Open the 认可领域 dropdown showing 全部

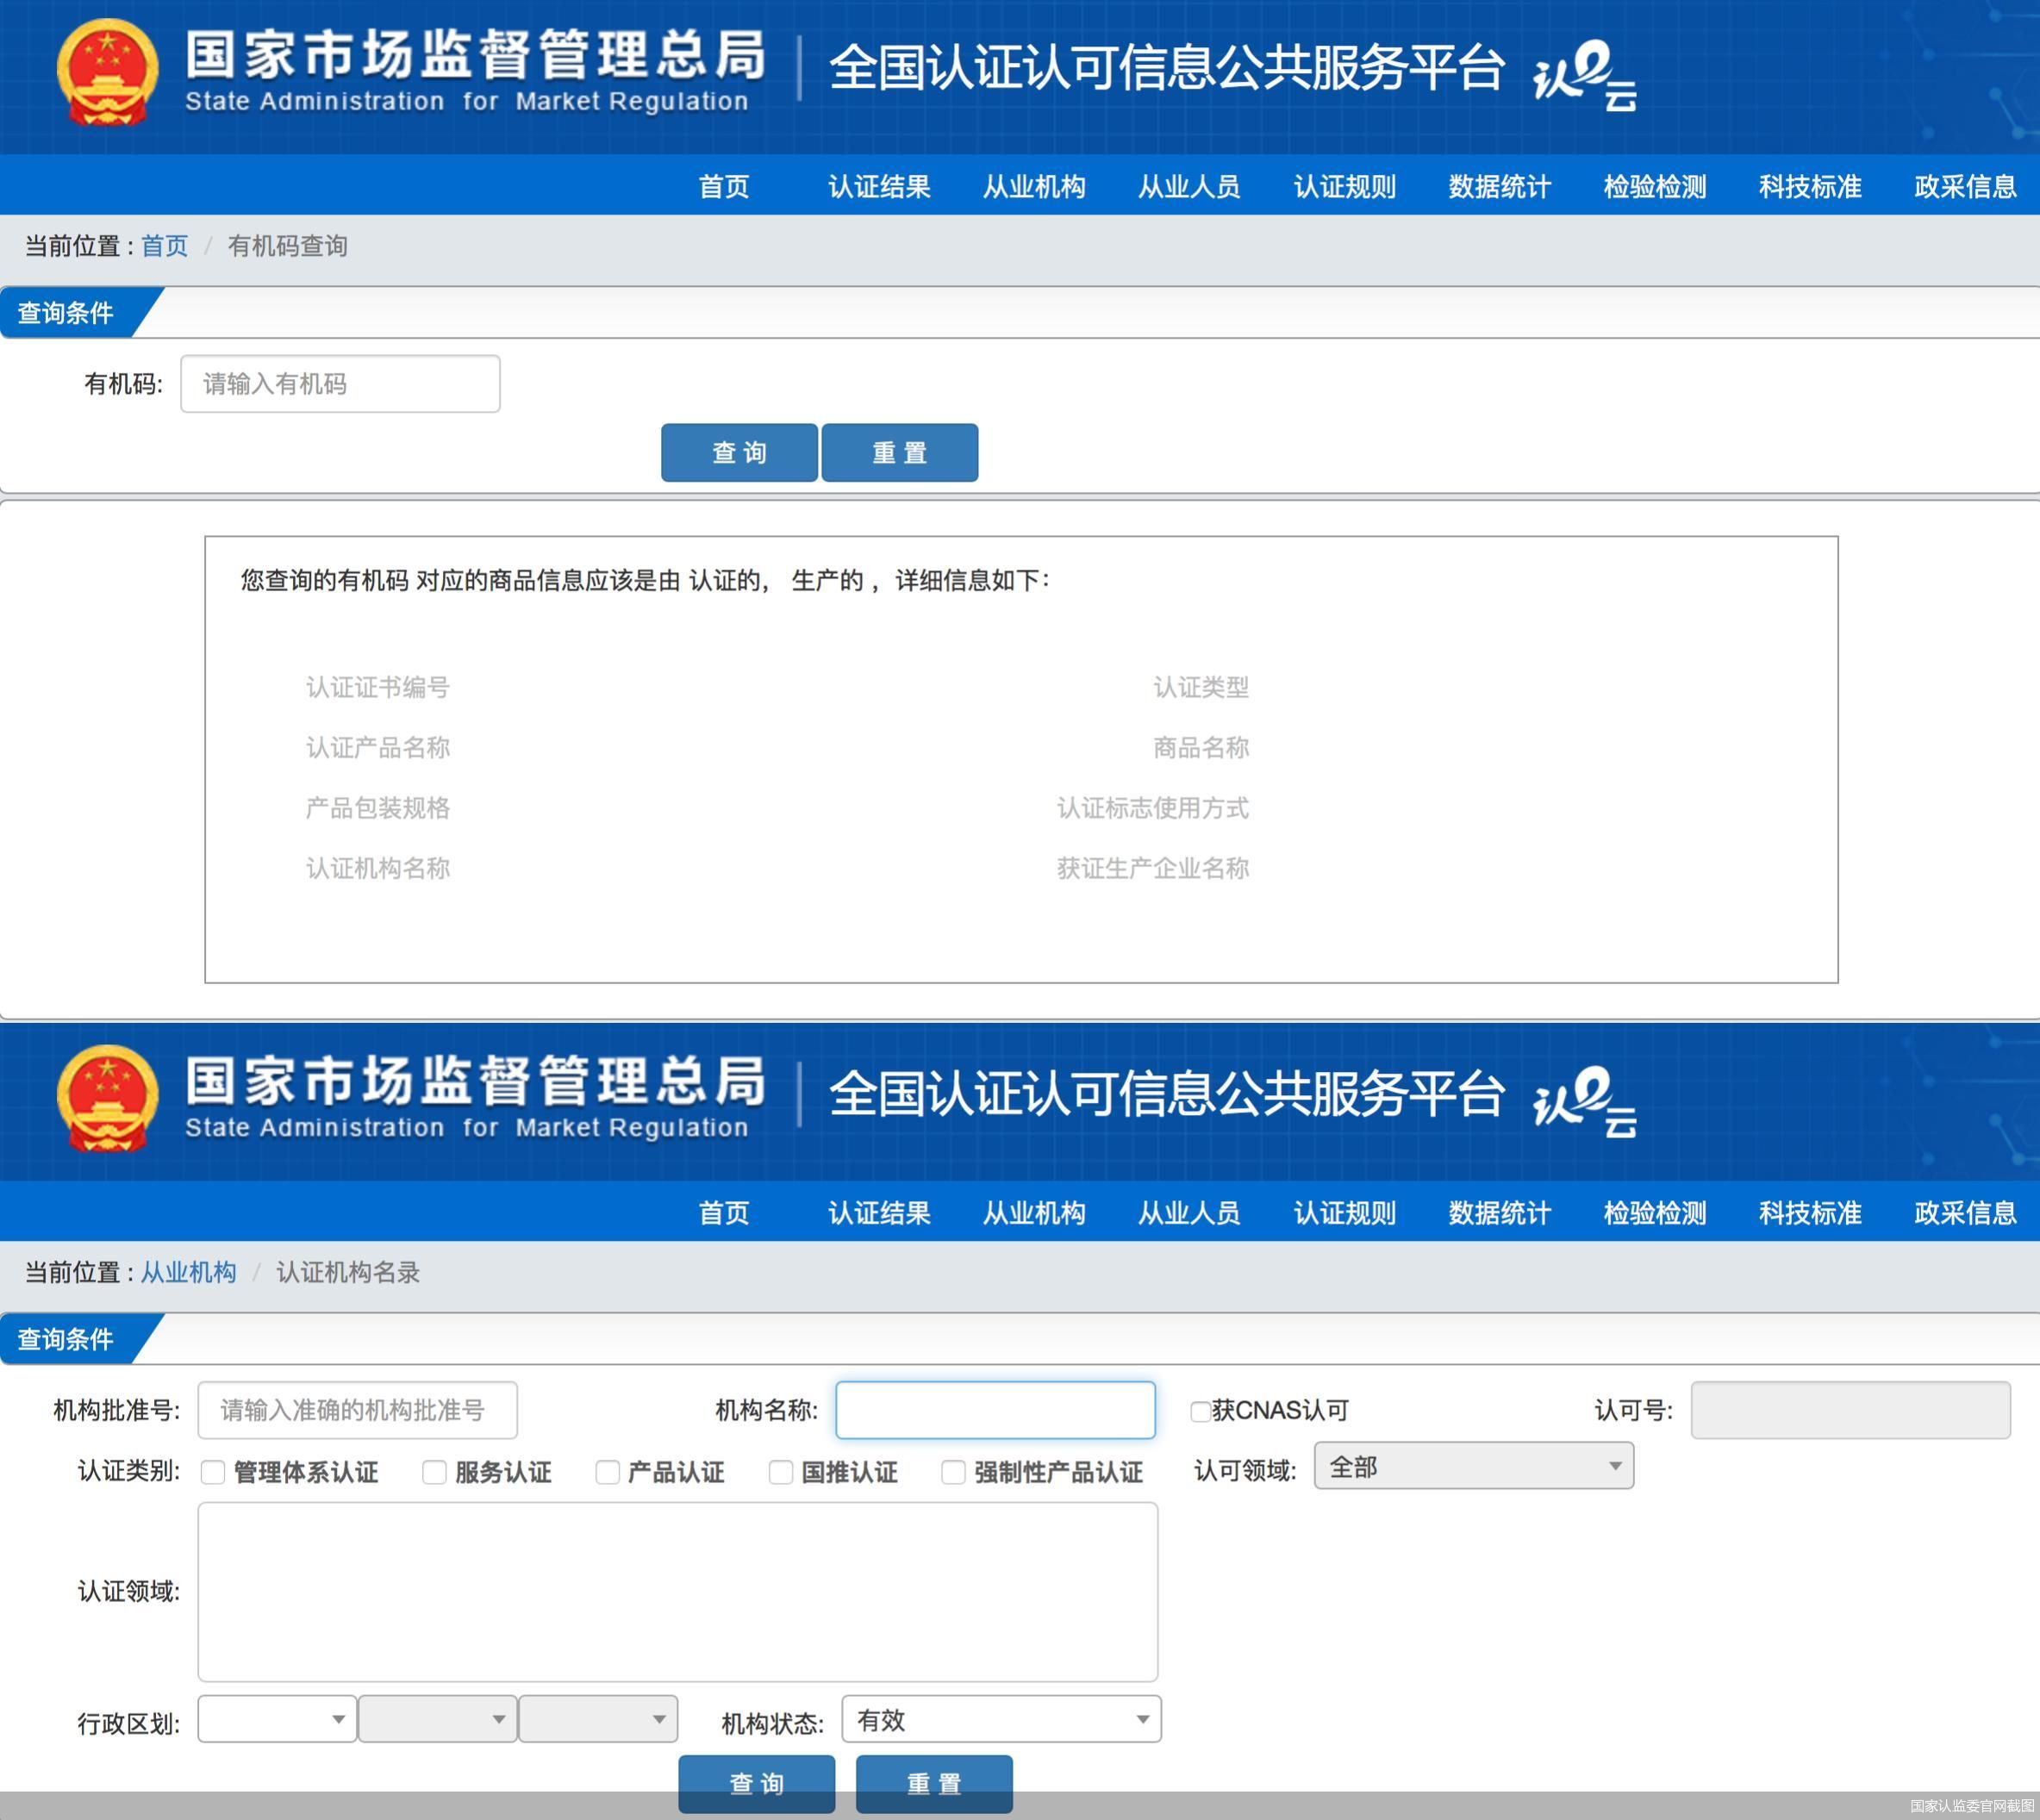coord(1472,1467)
